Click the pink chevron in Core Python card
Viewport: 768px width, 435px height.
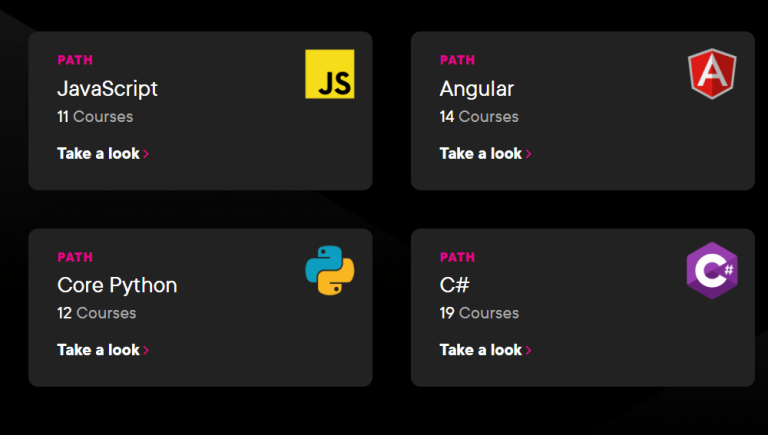click(x=147, y=351)
